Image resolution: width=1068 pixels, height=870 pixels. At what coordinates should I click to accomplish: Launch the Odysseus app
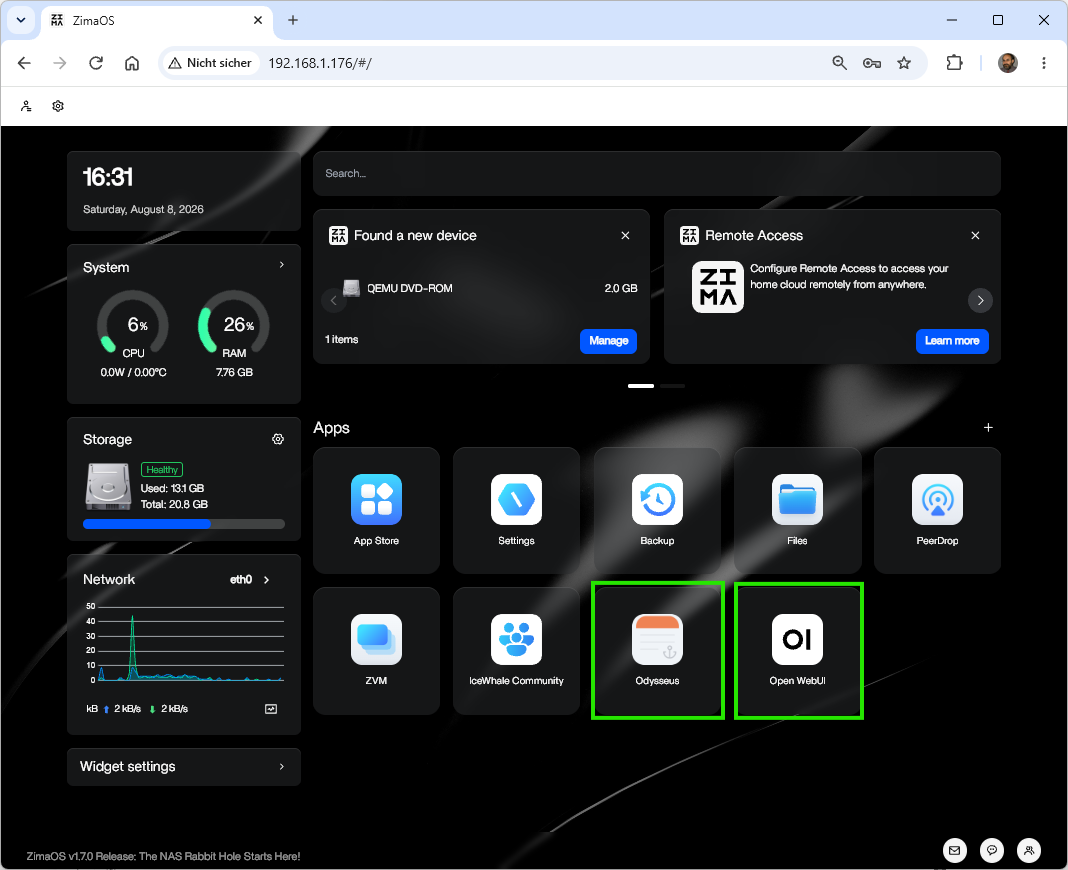657,651
